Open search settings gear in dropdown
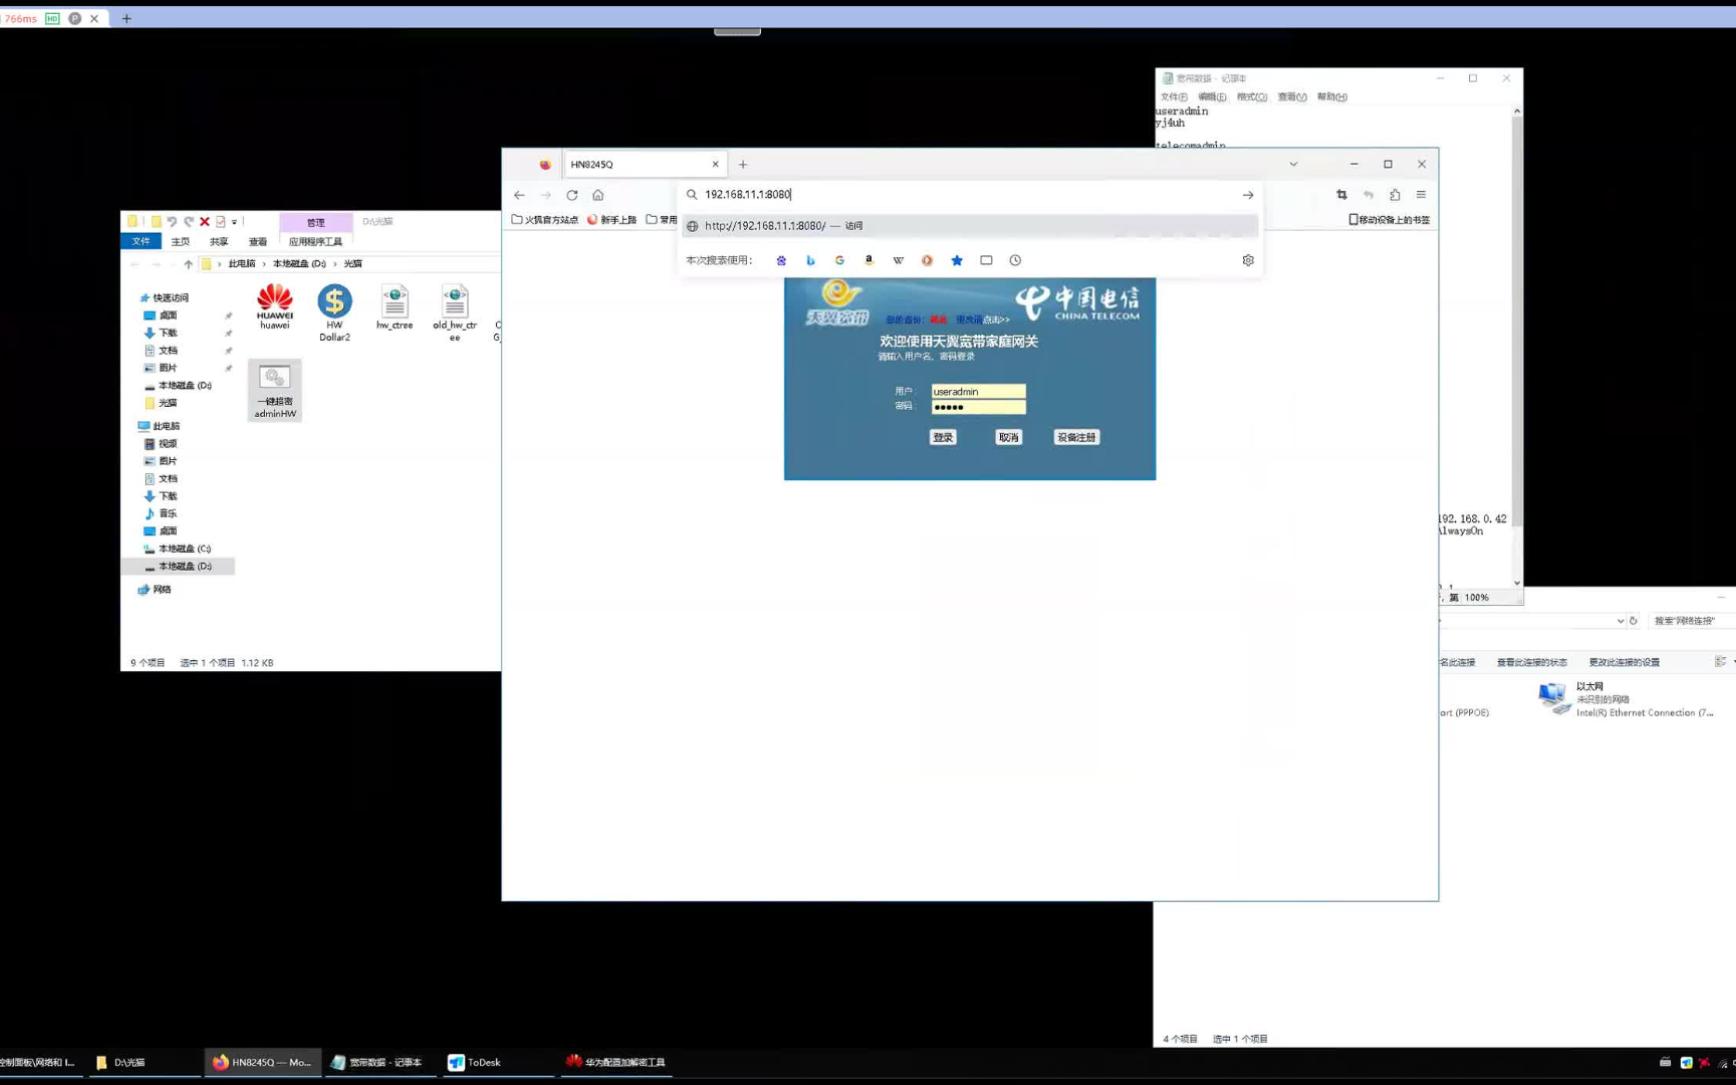This screenshot has width=1736, height=1085. point(1248,260)
